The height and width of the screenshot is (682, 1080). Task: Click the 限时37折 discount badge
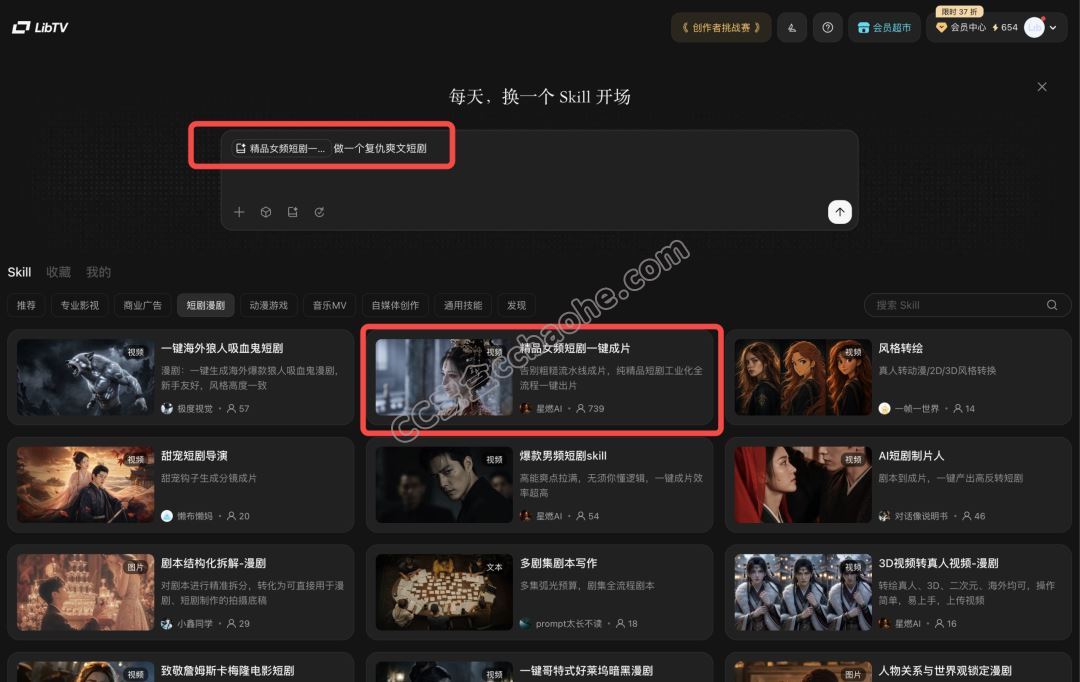[x=959, y=12]
